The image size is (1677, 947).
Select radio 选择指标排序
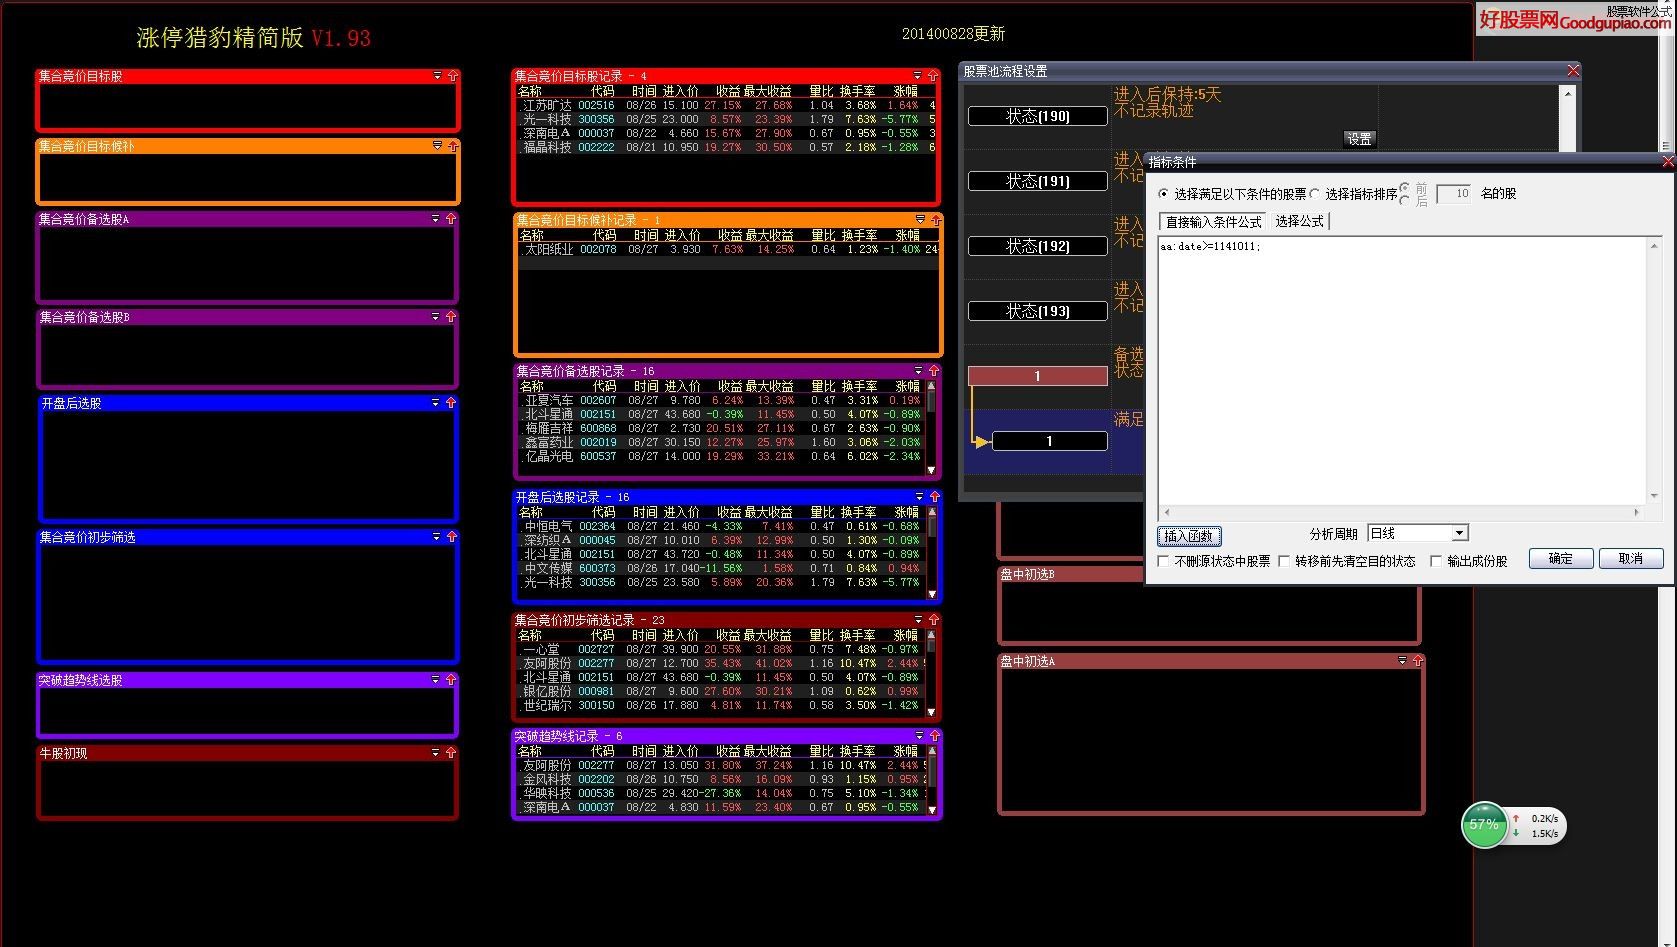point(1314,194)
